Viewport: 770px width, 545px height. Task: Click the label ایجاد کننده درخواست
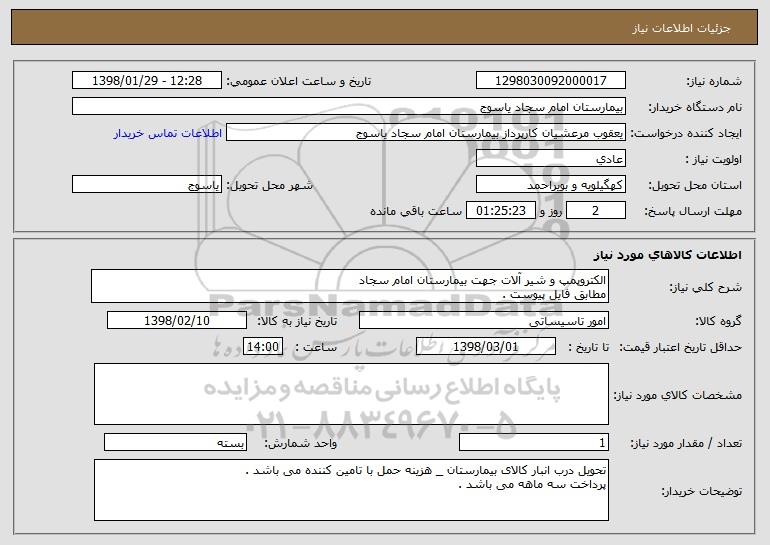(686, 133)
